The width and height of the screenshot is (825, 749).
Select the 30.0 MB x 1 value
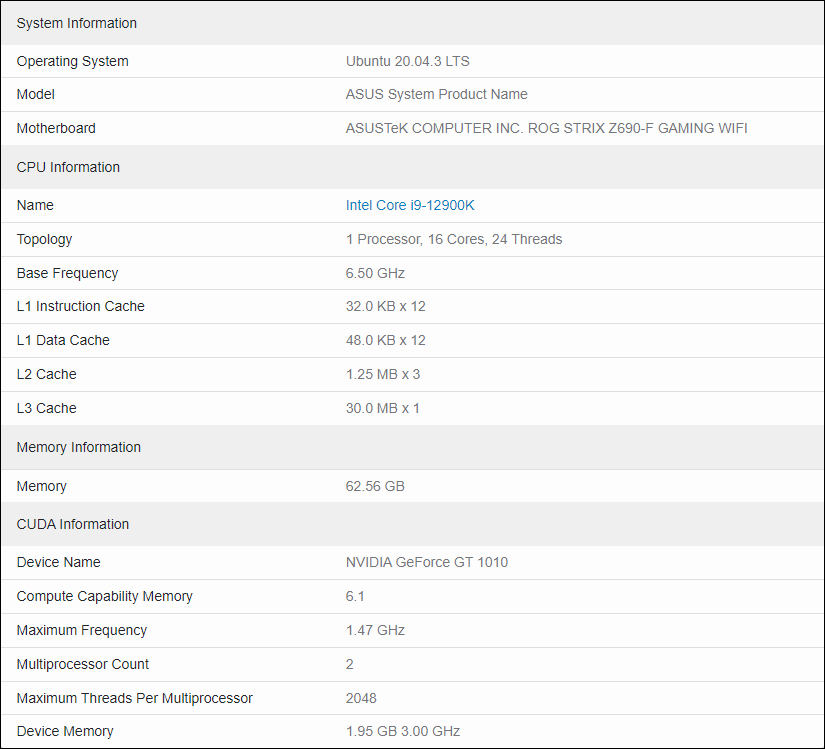383,408
